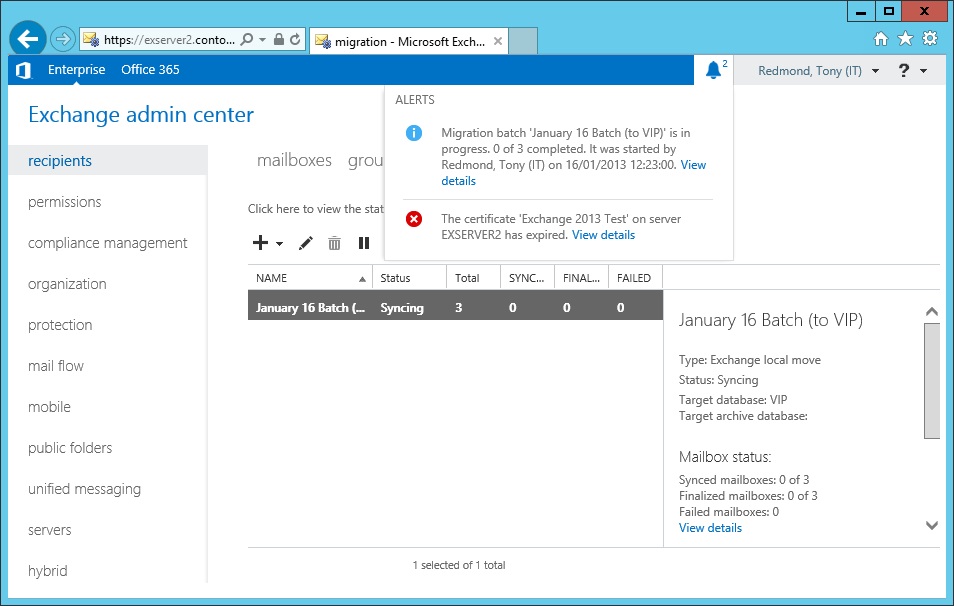Image resolution: width=954 pixels, height=606 pixels.
Task: Open Exchange admin center settings gear
Action: click(x=928, y=38)
